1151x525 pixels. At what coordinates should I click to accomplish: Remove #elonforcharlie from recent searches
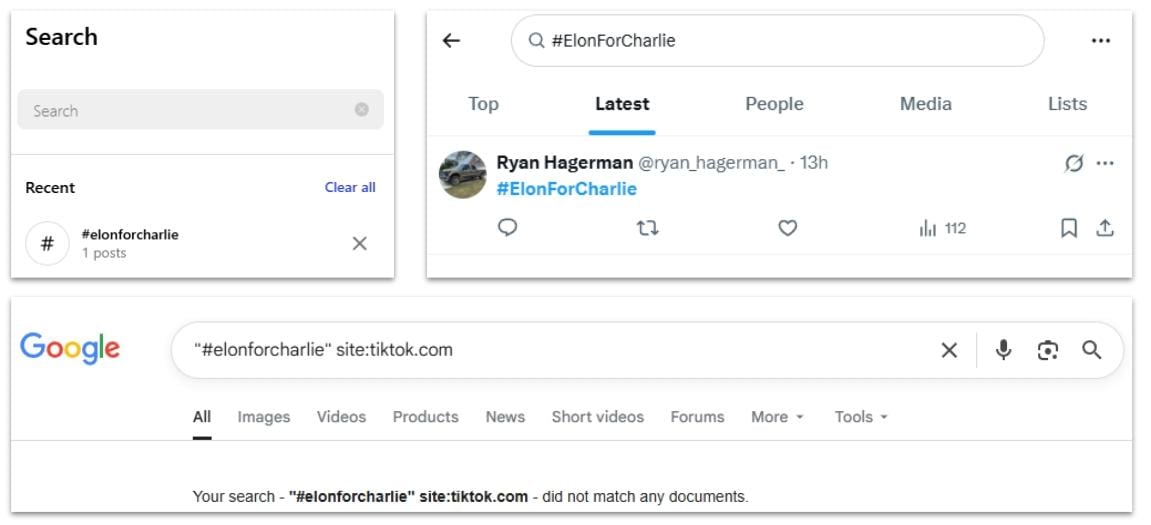[360, 243]
